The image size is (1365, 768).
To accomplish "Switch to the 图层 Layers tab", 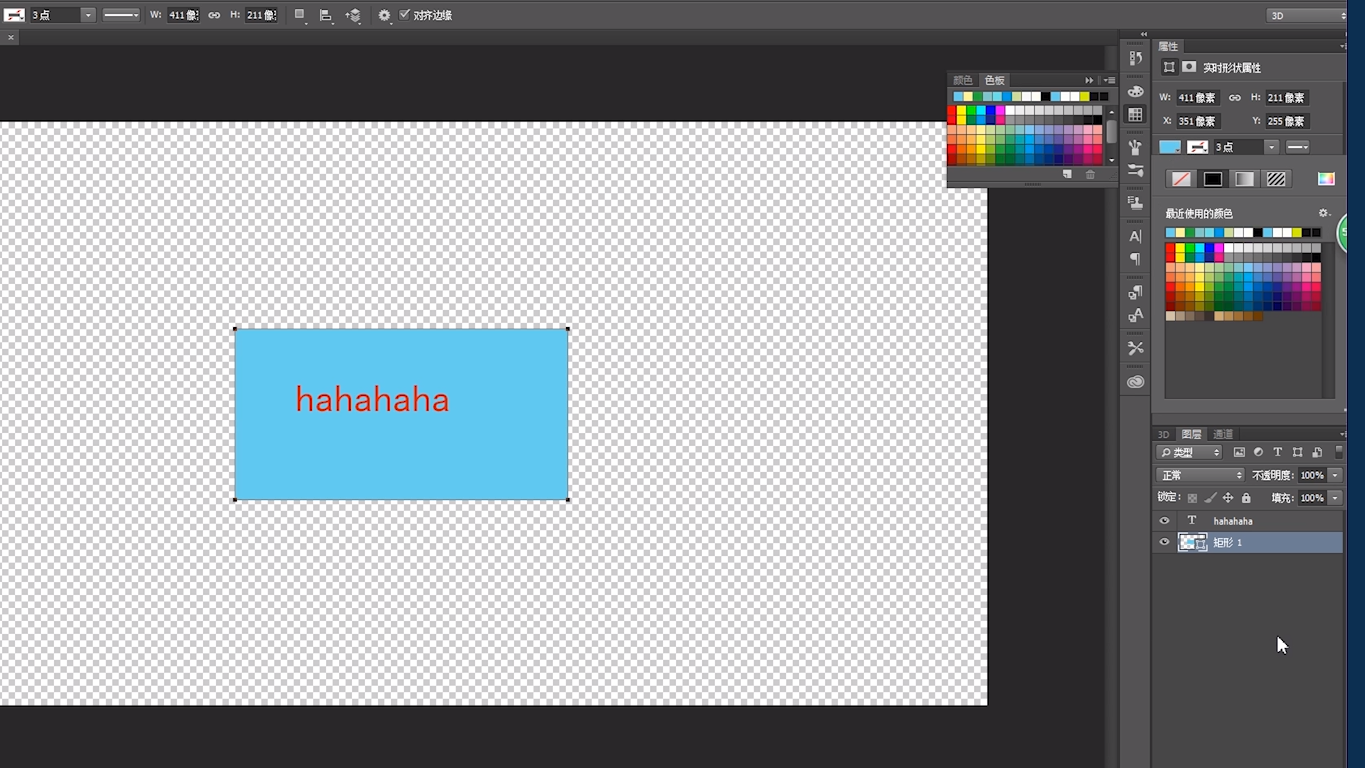I will pos(1192,434).
